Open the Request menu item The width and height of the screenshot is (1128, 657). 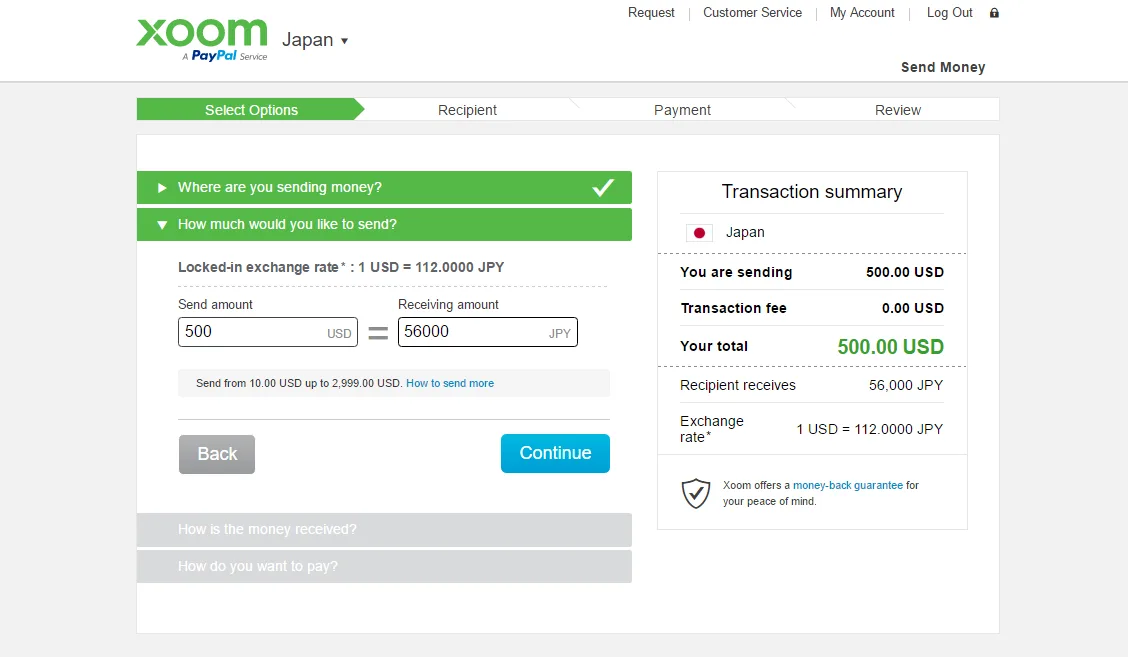651,13
